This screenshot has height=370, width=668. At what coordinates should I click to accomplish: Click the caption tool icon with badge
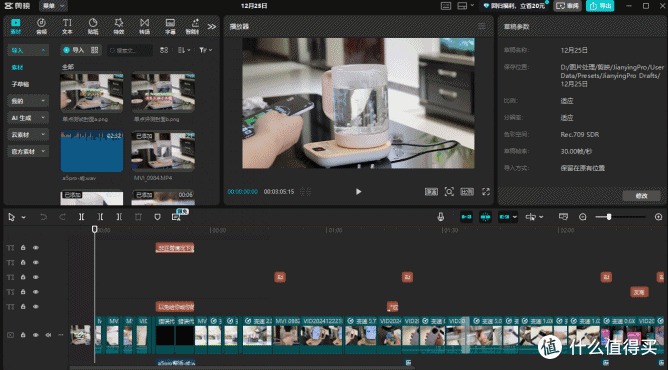tap(176, 217)
